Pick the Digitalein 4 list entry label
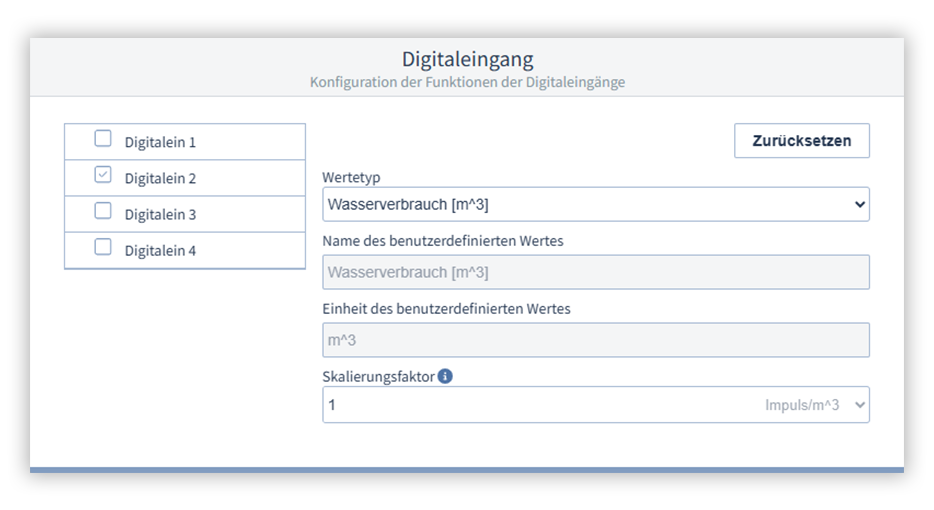 [160, 251]
